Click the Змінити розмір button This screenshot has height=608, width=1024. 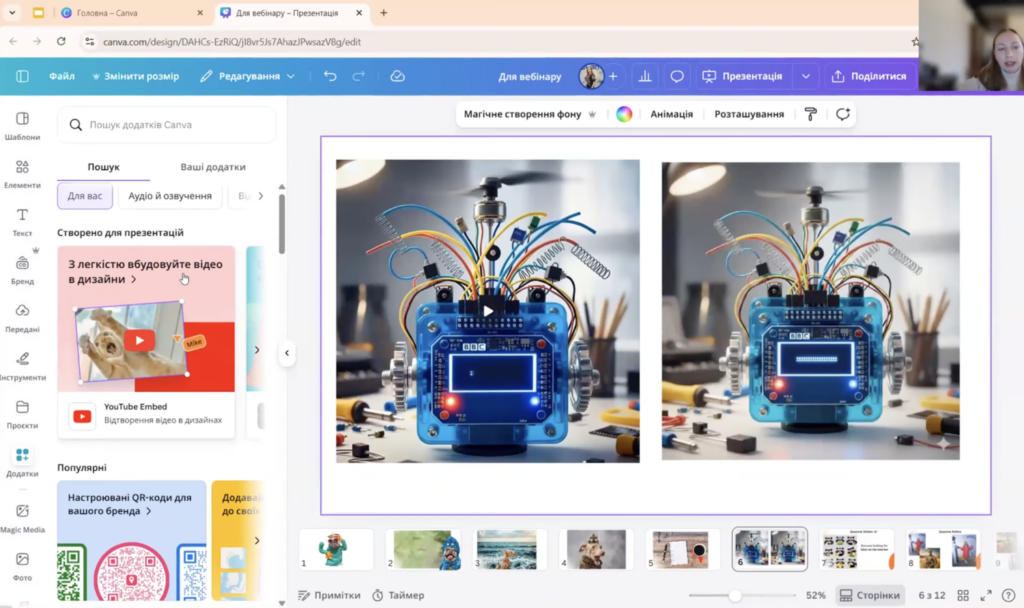(x=135, y=76)
